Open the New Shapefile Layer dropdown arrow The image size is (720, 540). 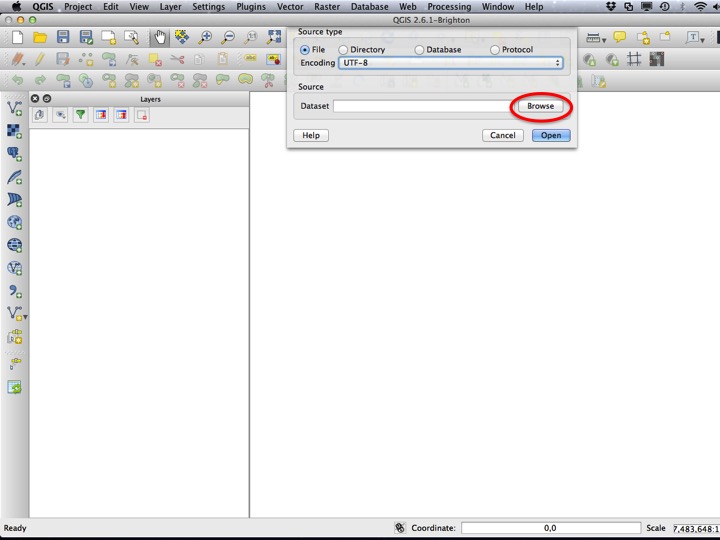25,317
